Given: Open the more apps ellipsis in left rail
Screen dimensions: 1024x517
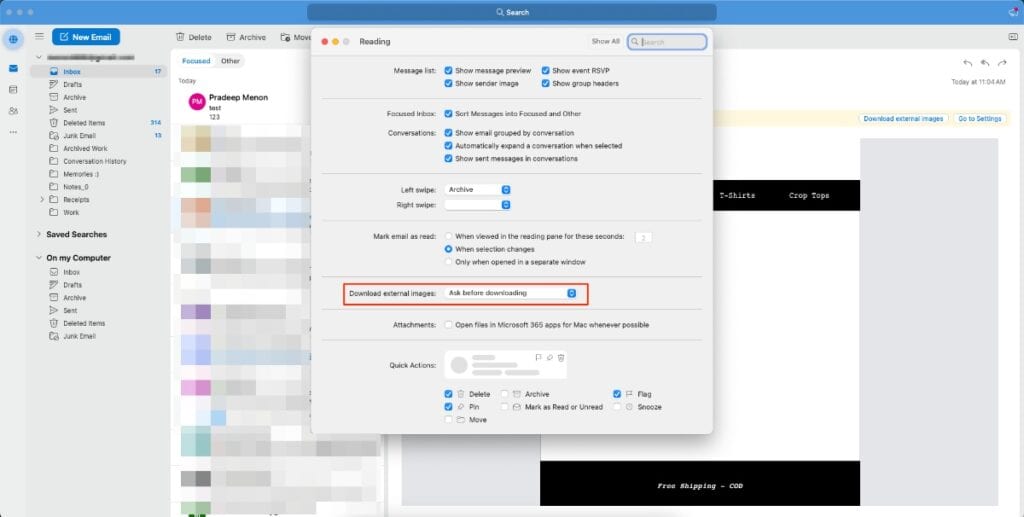Looking at the screenshot, I should click(13, 132).
